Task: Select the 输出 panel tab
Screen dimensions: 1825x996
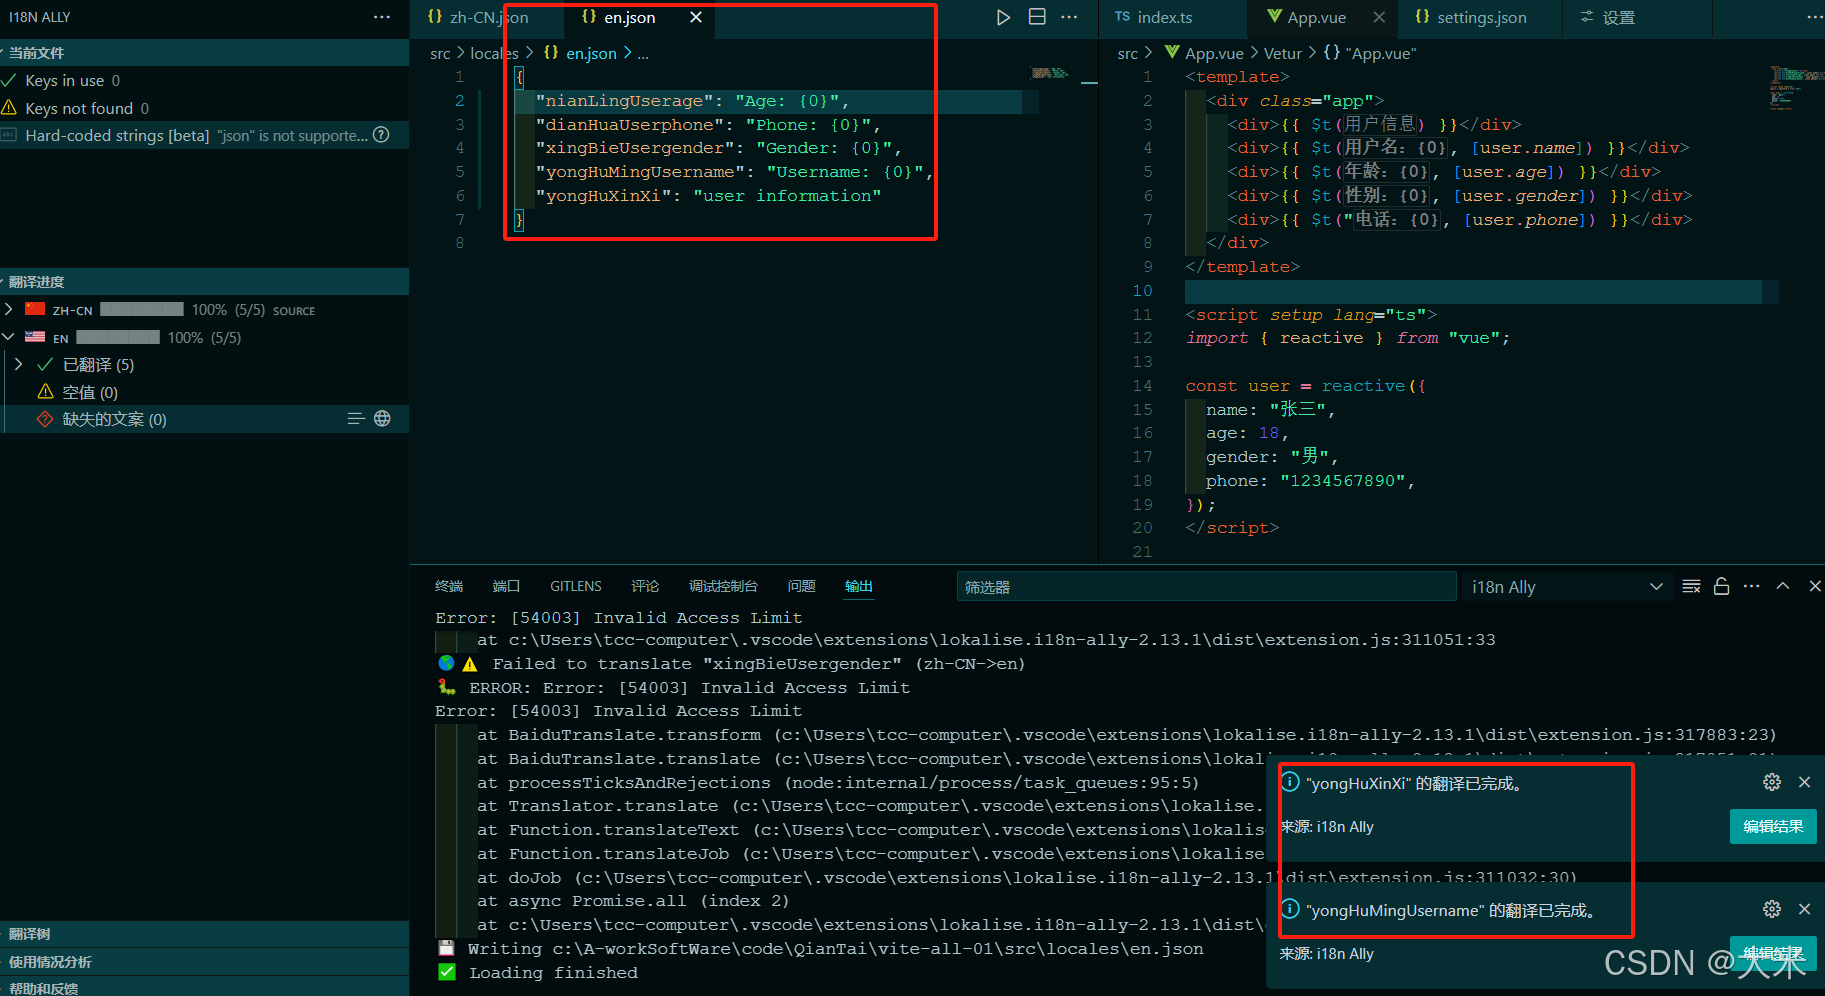Action: pyautogui.click(x=858, y=586)
